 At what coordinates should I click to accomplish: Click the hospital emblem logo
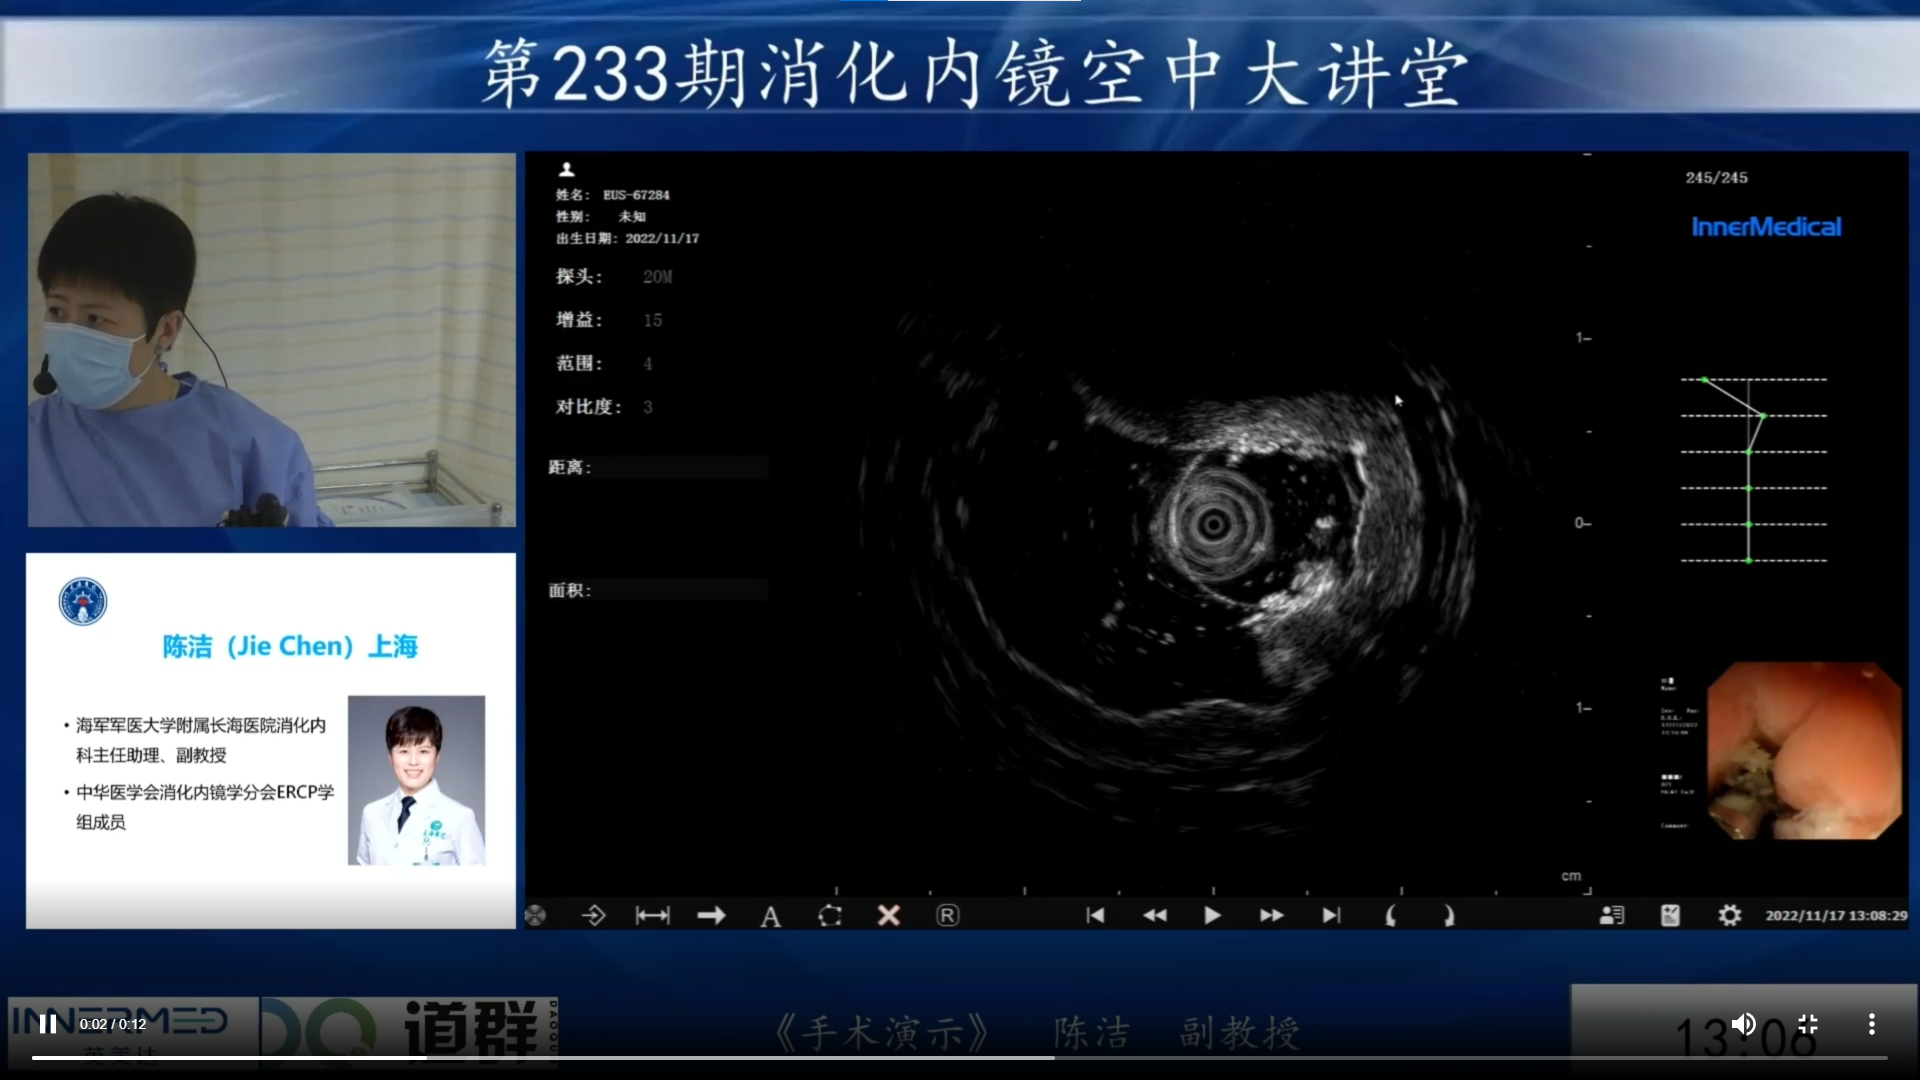[83, 602]
